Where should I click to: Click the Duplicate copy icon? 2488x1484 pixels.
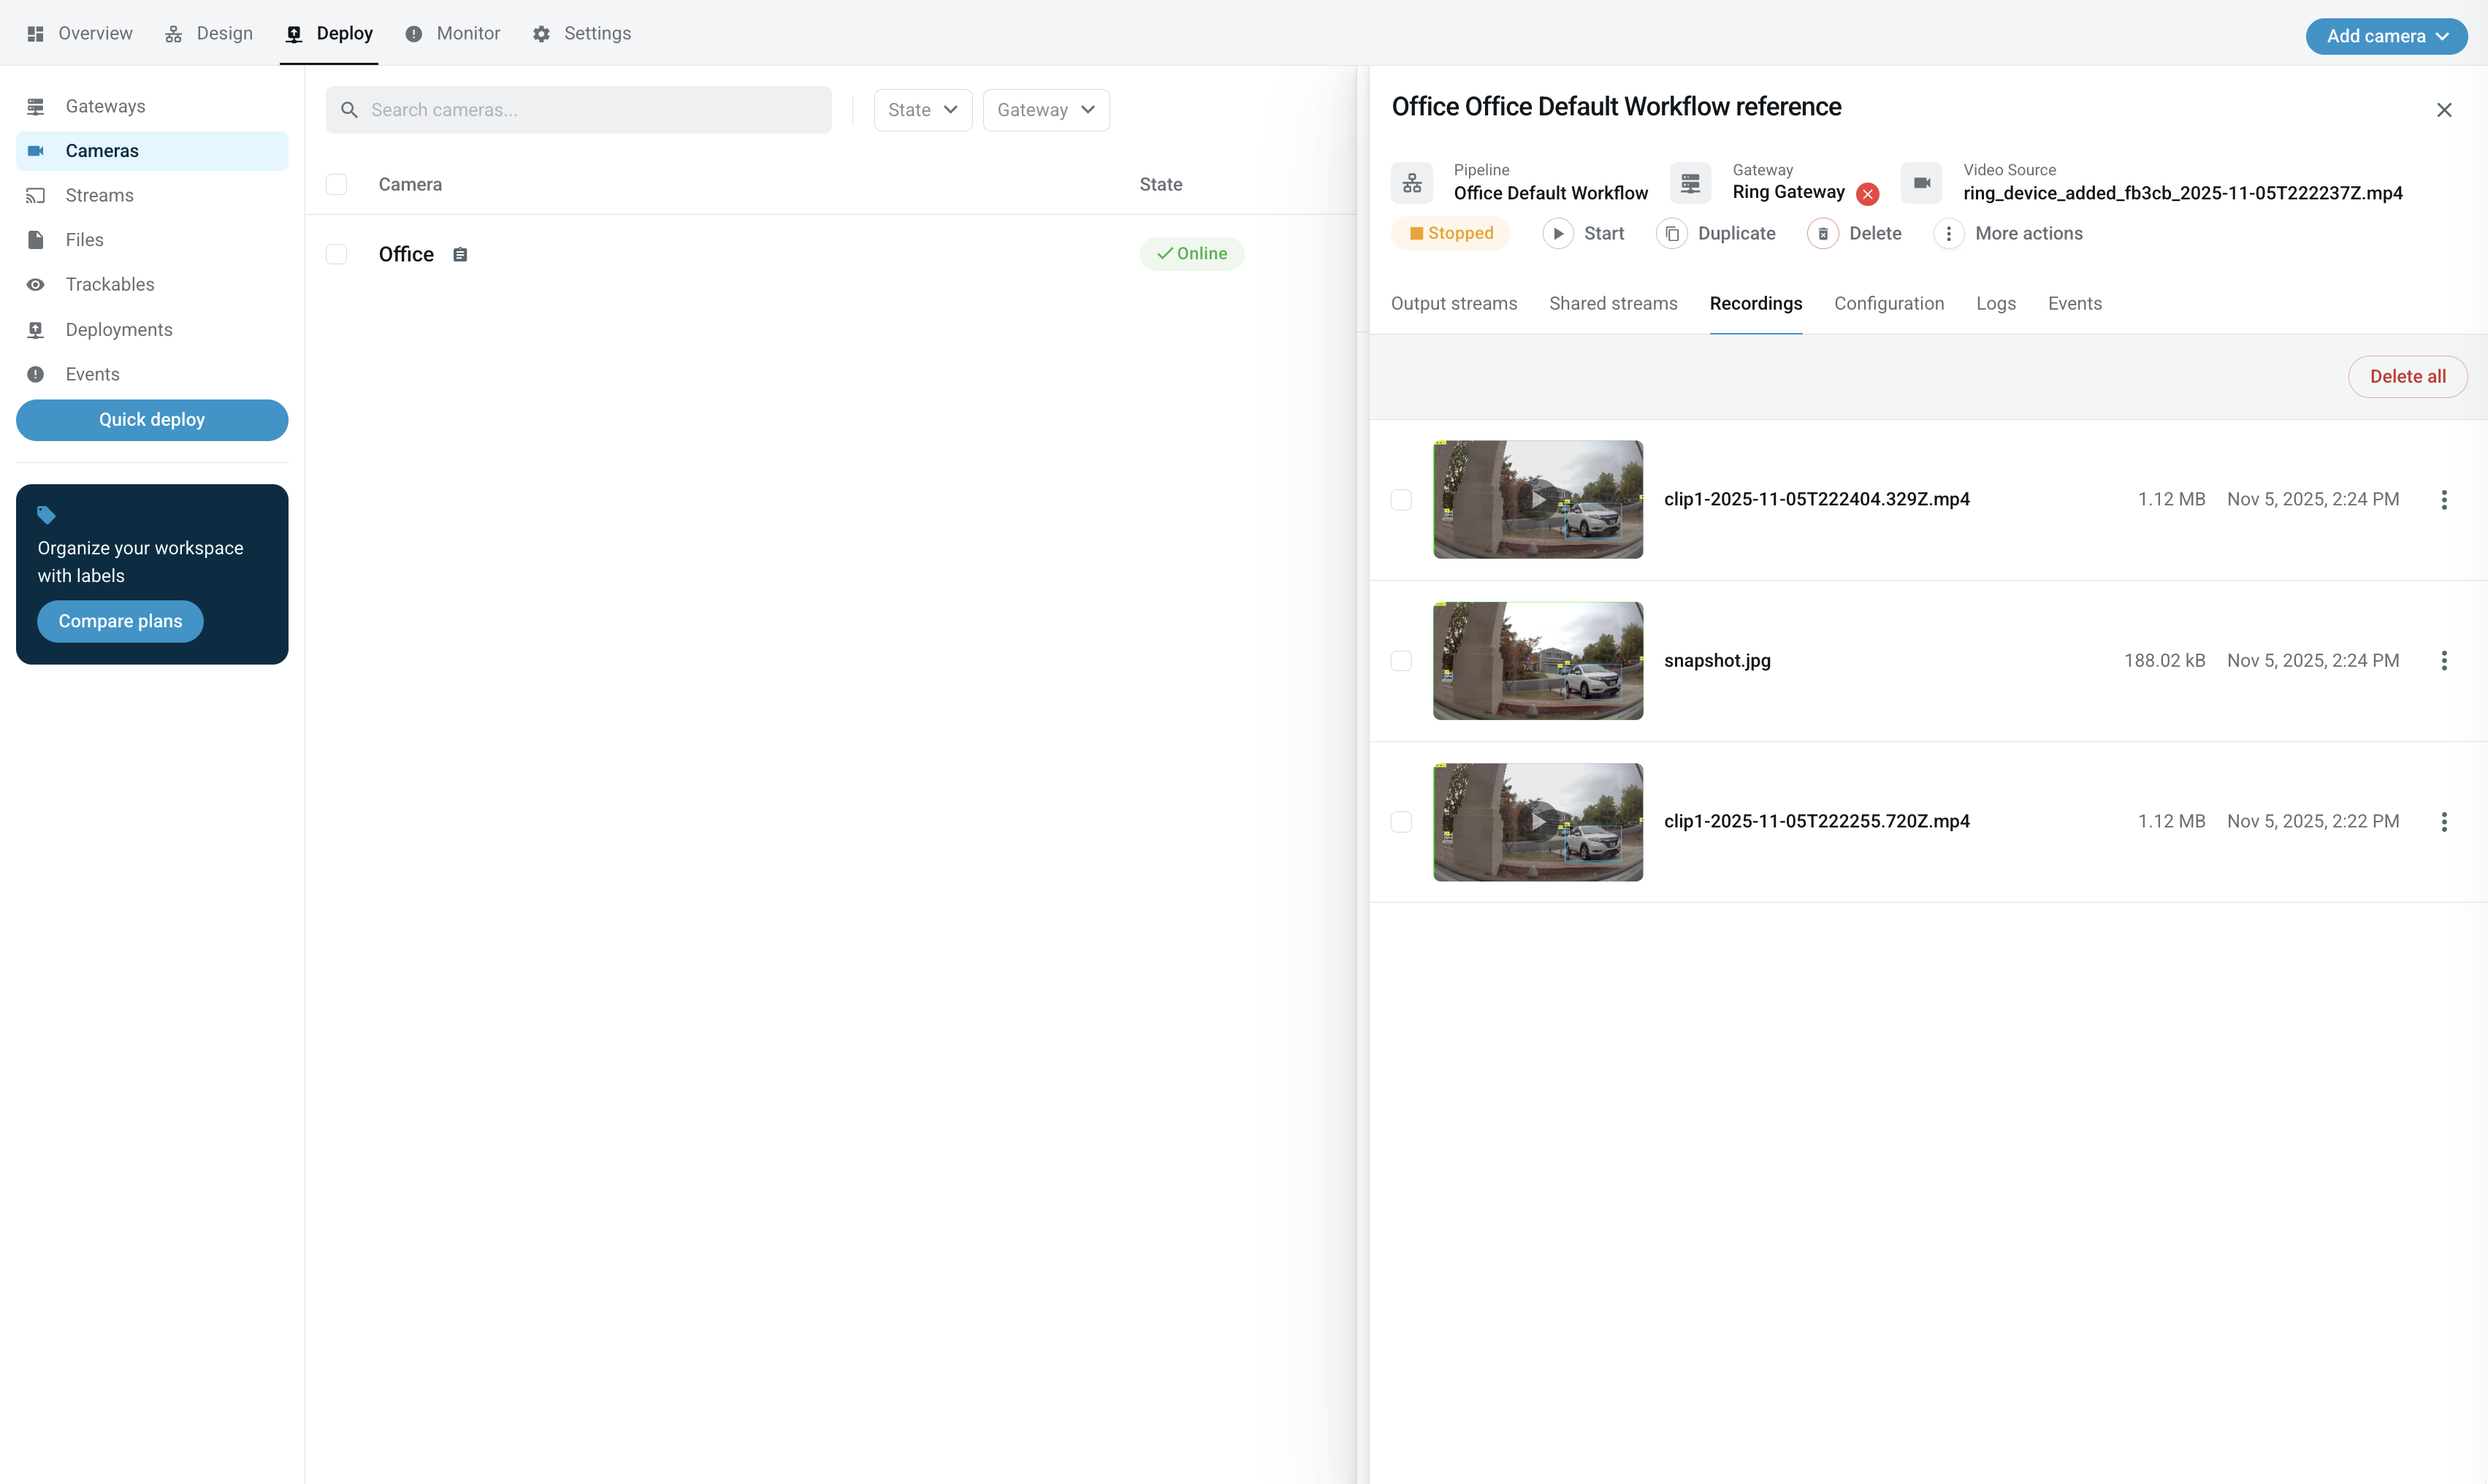click(x=1671, y=233)
